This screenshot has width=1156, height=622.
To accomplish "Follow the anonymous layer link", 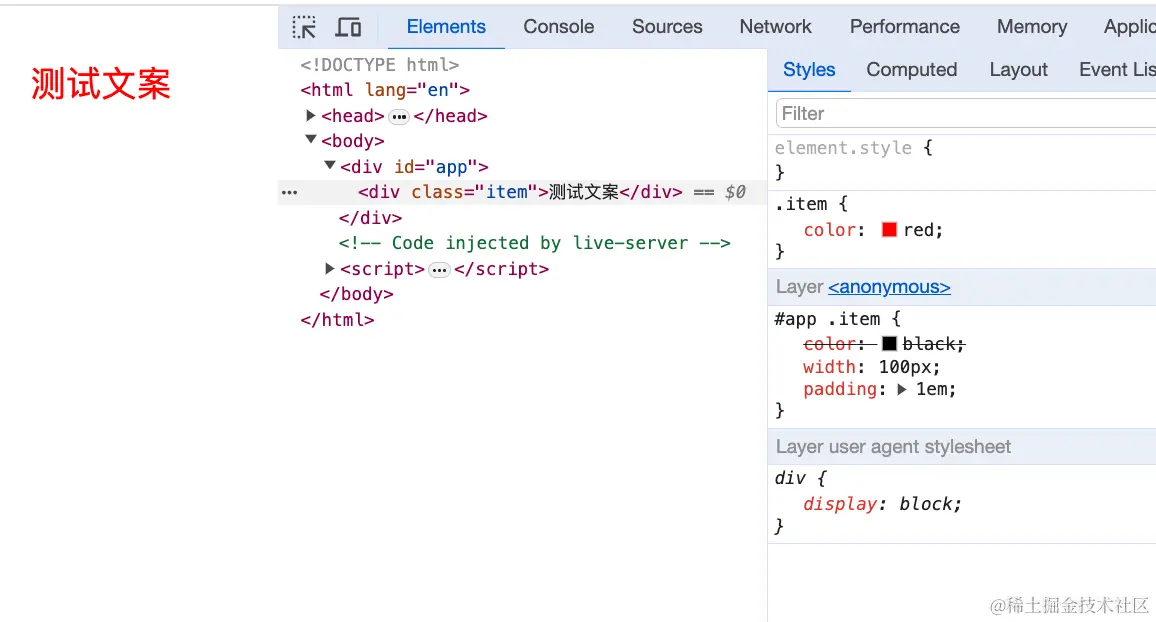I will (x=889, y=287).
